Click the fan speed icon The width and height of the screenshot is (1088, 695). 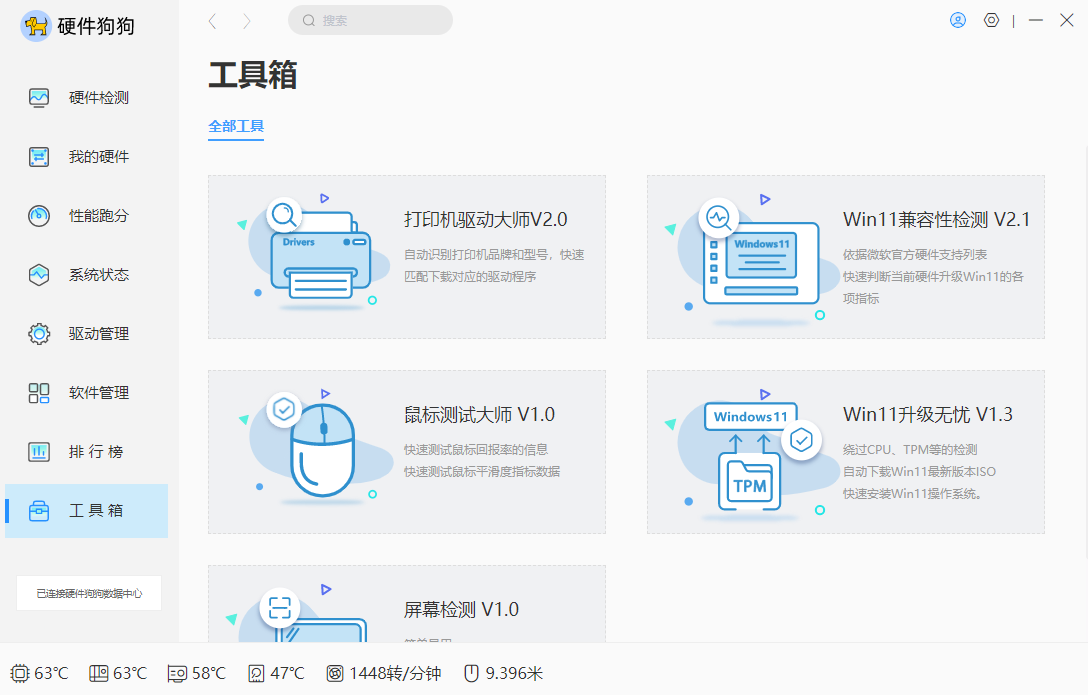[335, 673]
